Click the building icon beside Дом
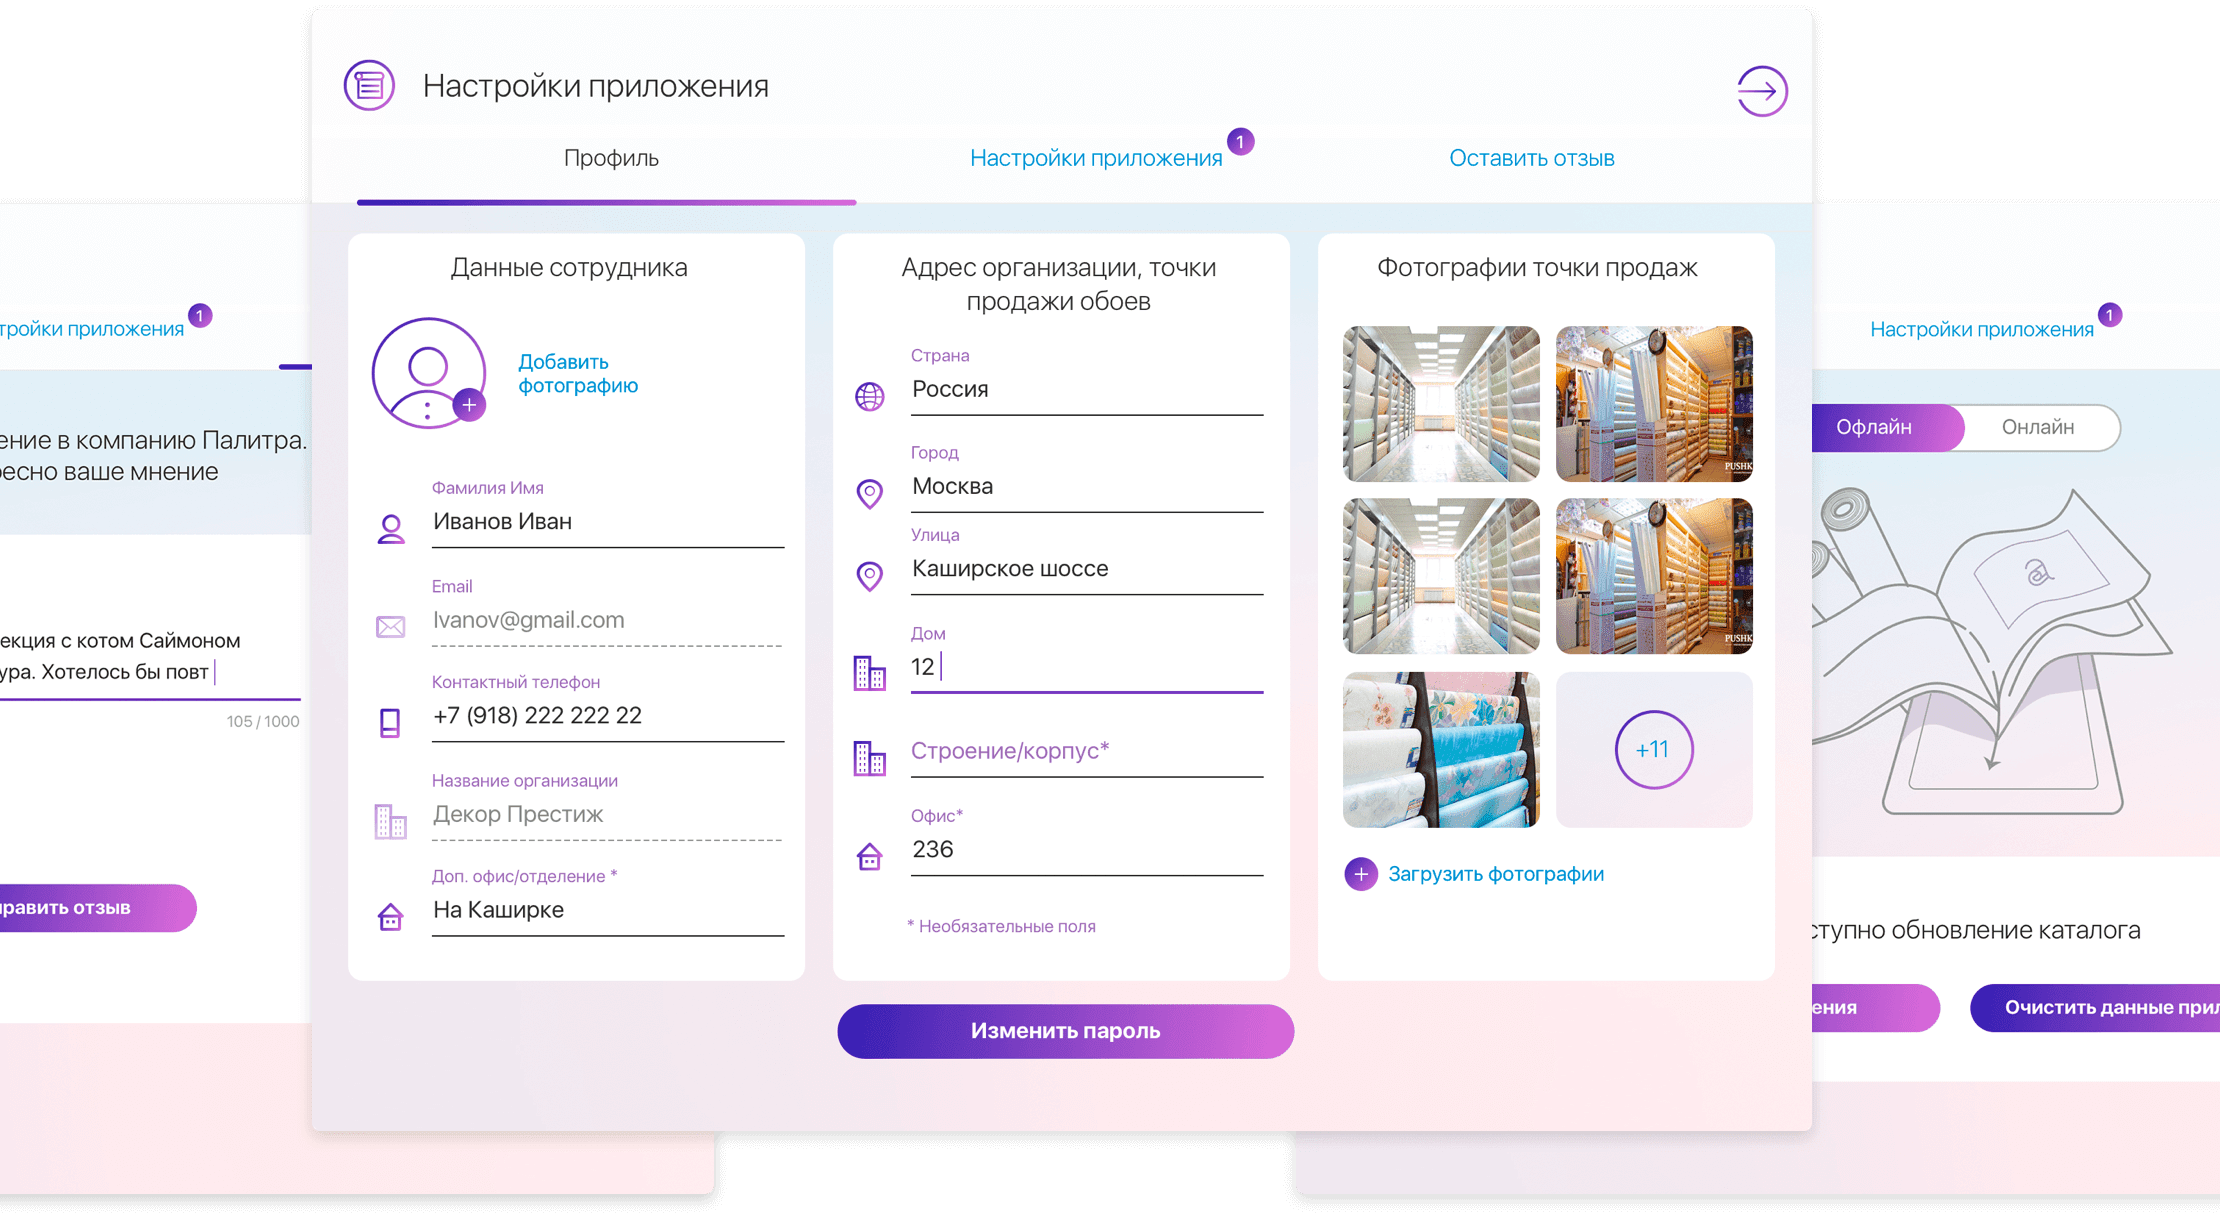2220x1215 pixels. point(870,672)
